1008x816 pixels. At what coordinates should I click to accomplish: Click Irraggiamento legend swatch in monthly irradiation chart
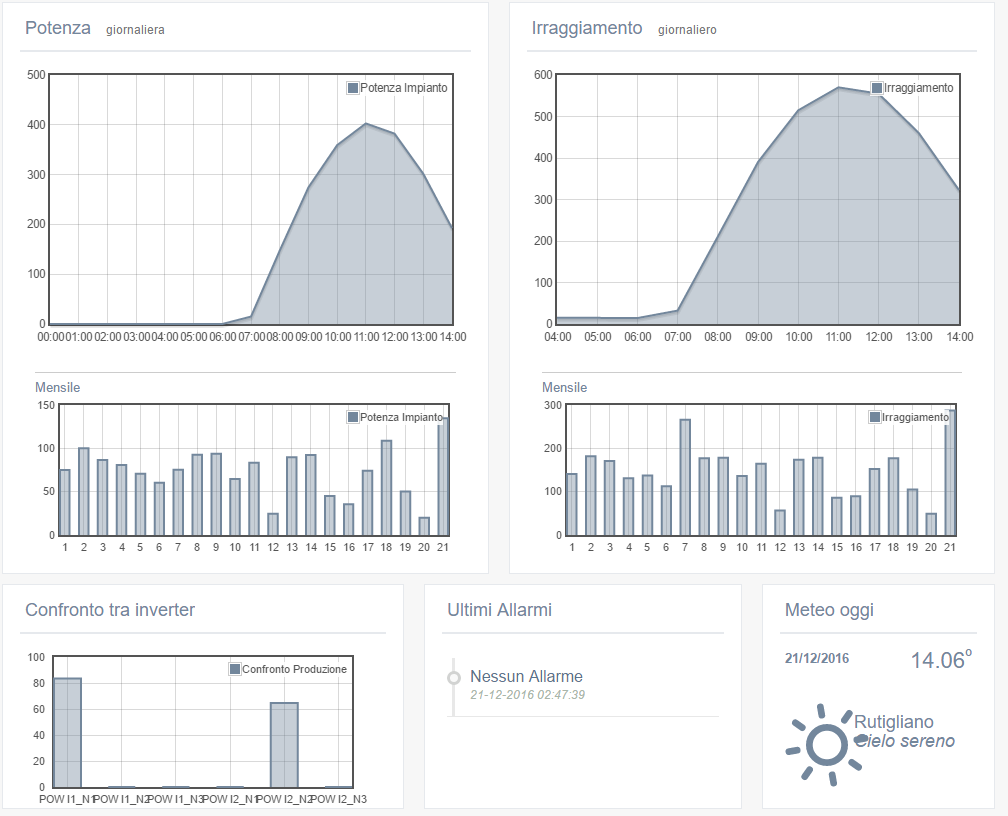876,417
